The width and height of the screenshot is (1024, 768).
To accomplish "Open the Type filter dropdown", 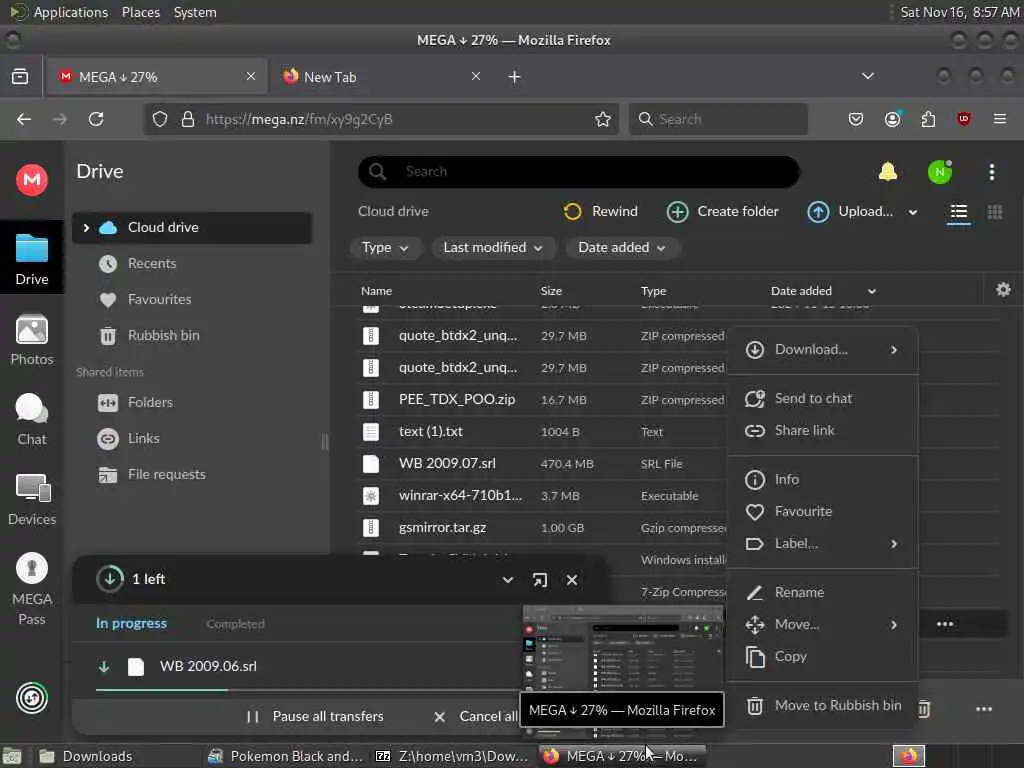I will [x=385, y=248].
